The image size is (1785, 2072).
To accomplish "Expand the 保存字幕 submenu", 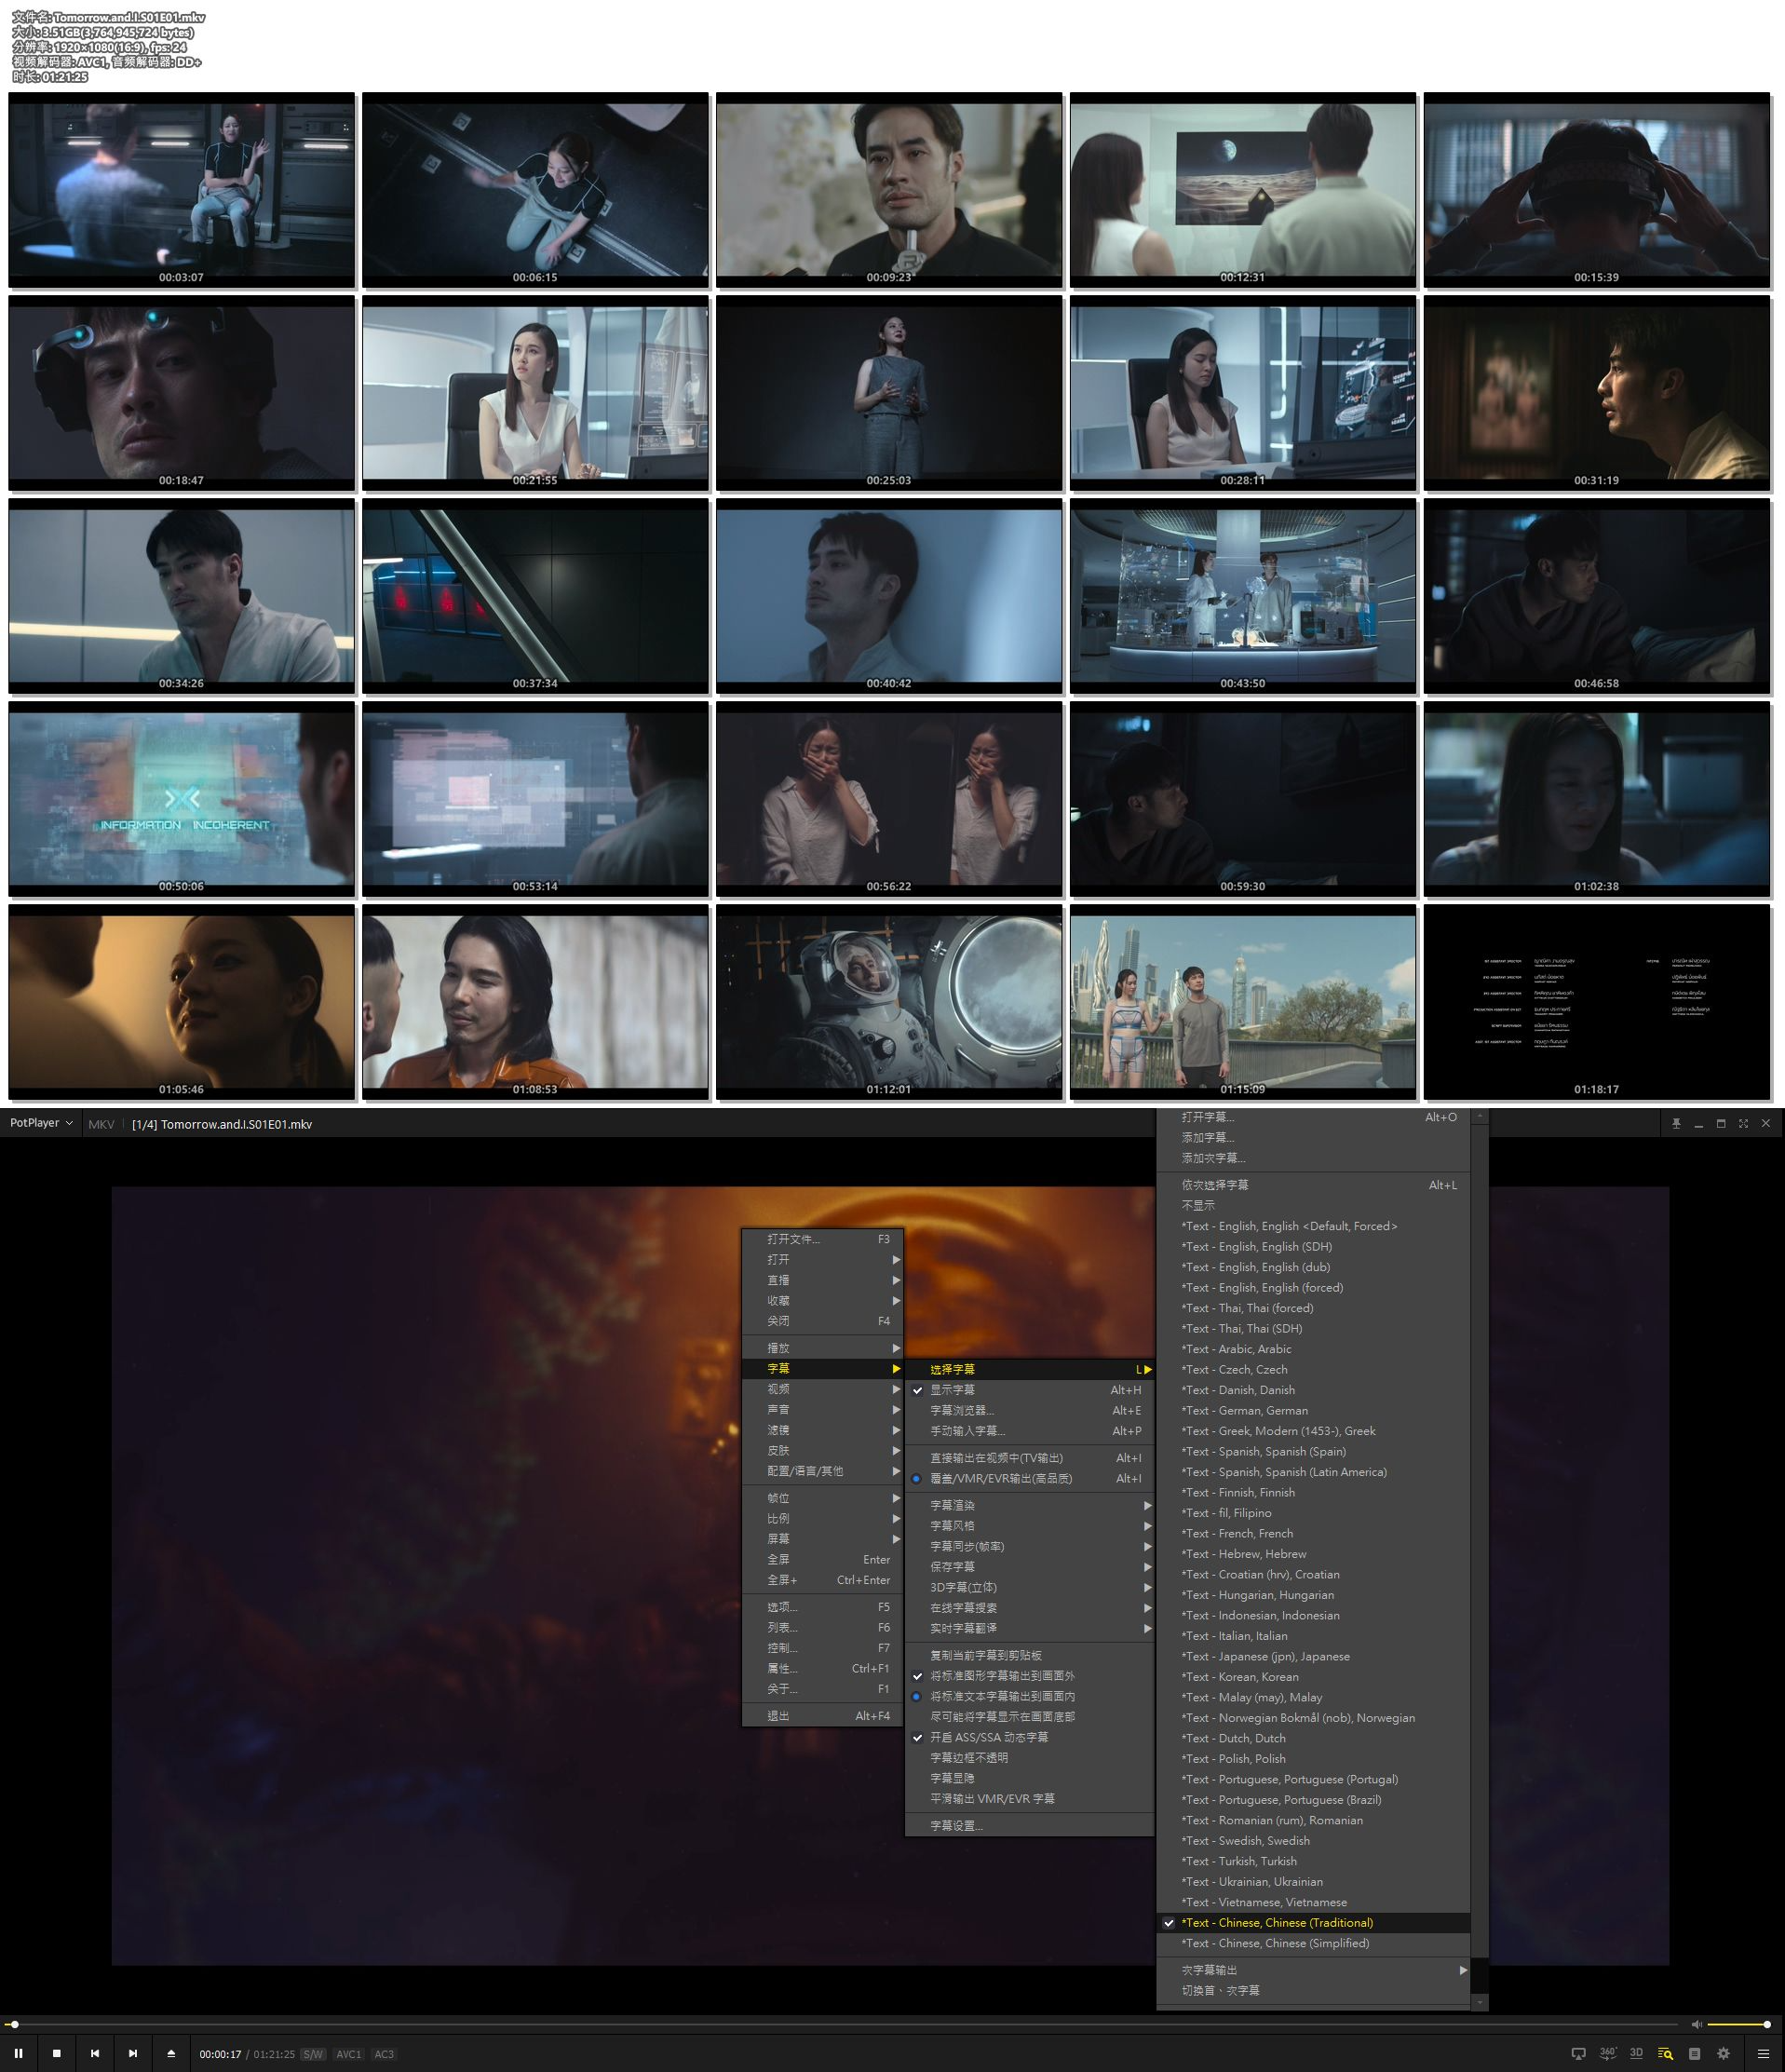I will (1030, 1567).
